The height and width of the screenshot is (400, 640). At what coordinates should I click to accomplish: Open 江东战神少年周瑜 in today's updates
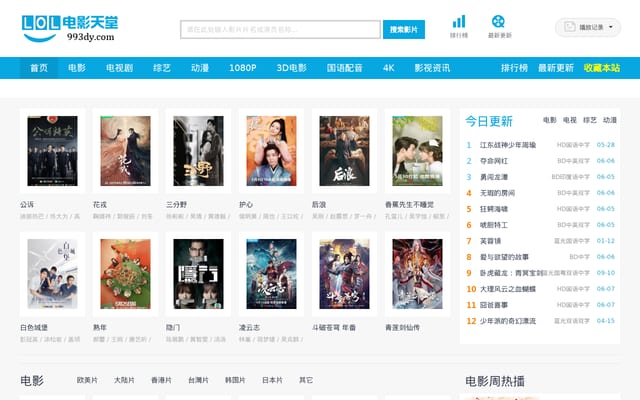coord(508,145)
